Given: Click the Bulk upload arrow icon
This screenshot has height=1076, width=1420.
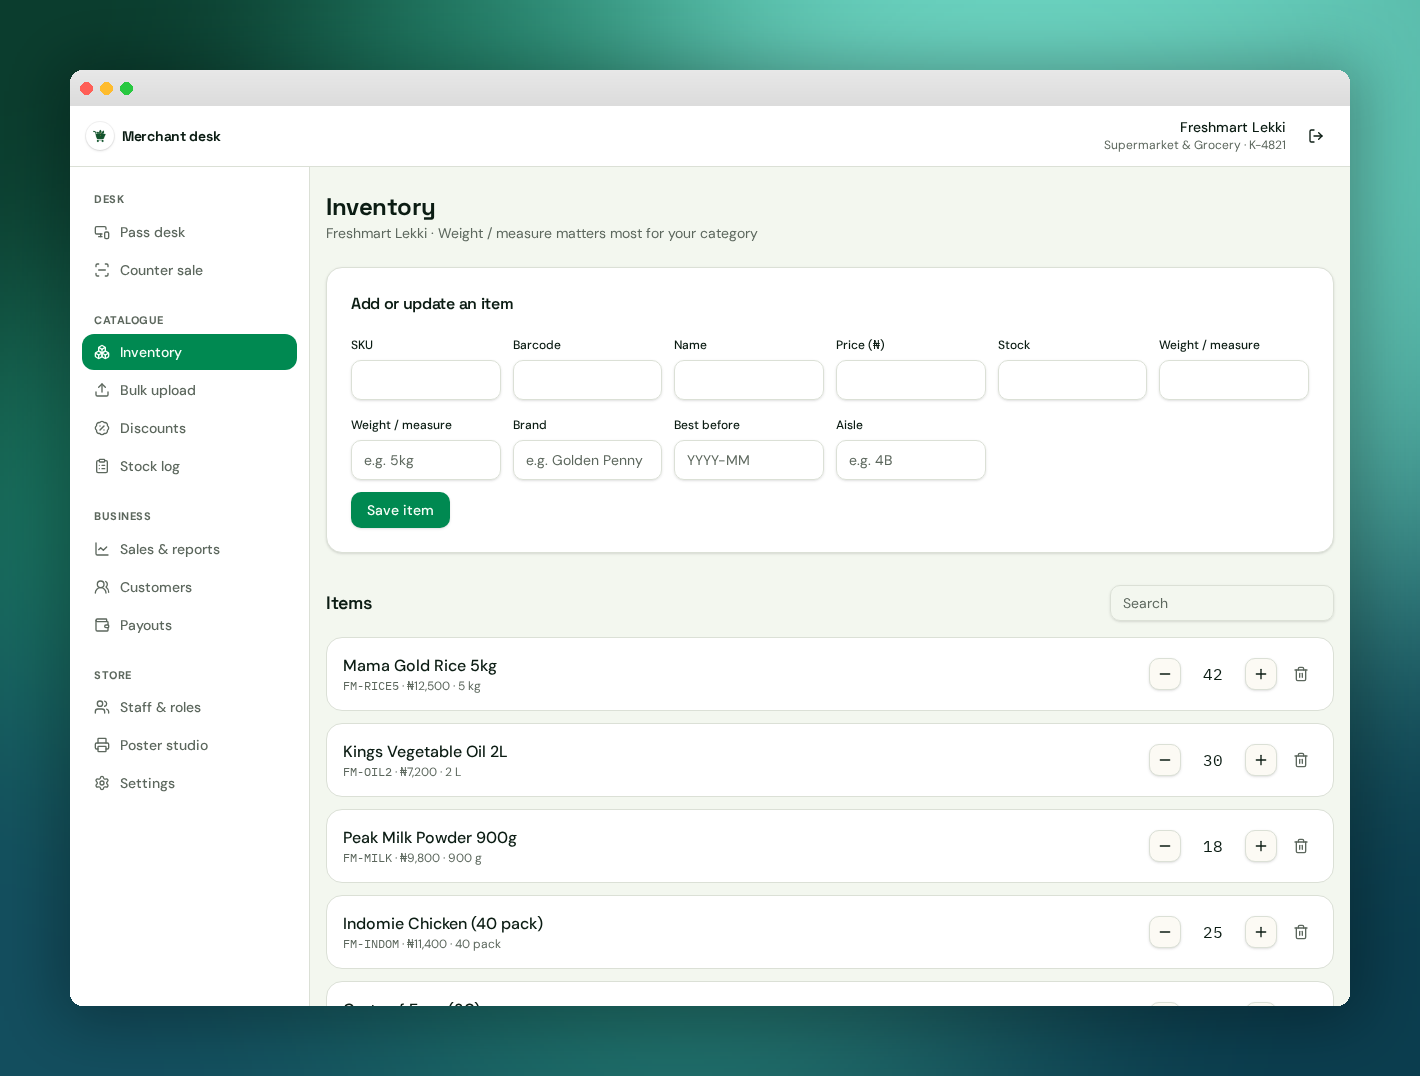Looking at the screenshot, I should pos(102,390).
